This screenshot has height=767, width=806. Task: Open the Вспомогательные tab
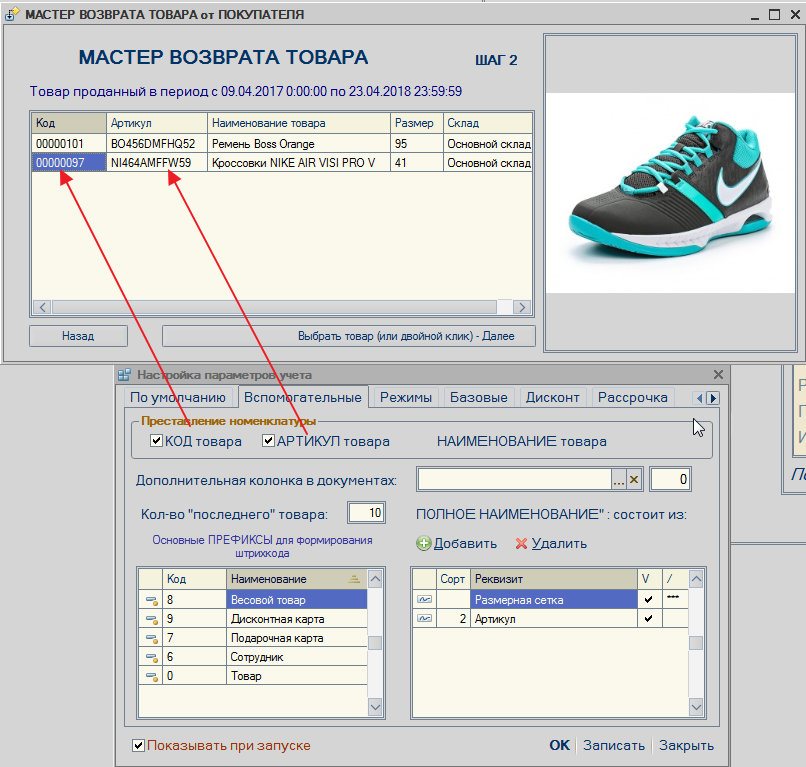point(303,397)
